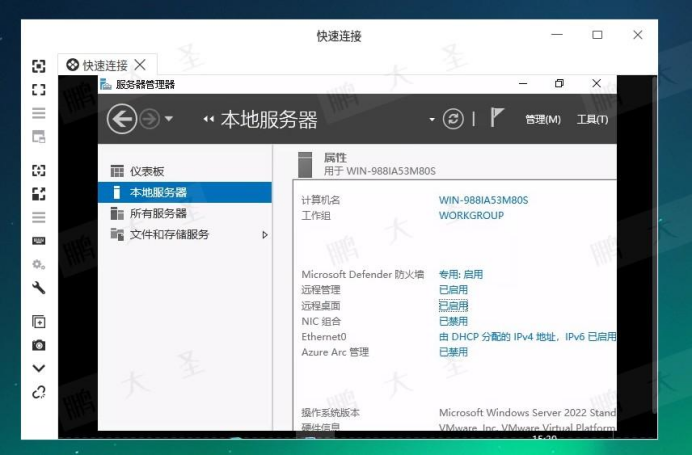Click the 属性 server icon in header
The height and width of the screenshot is (455, 692).
coord(305,165)
